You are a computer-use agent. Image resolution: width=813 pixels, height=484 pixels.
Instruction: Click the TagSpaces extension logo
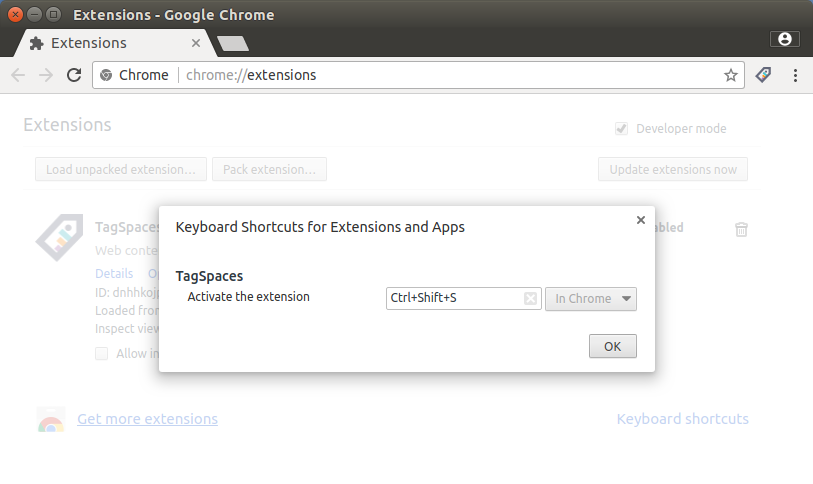pos(59,238)
